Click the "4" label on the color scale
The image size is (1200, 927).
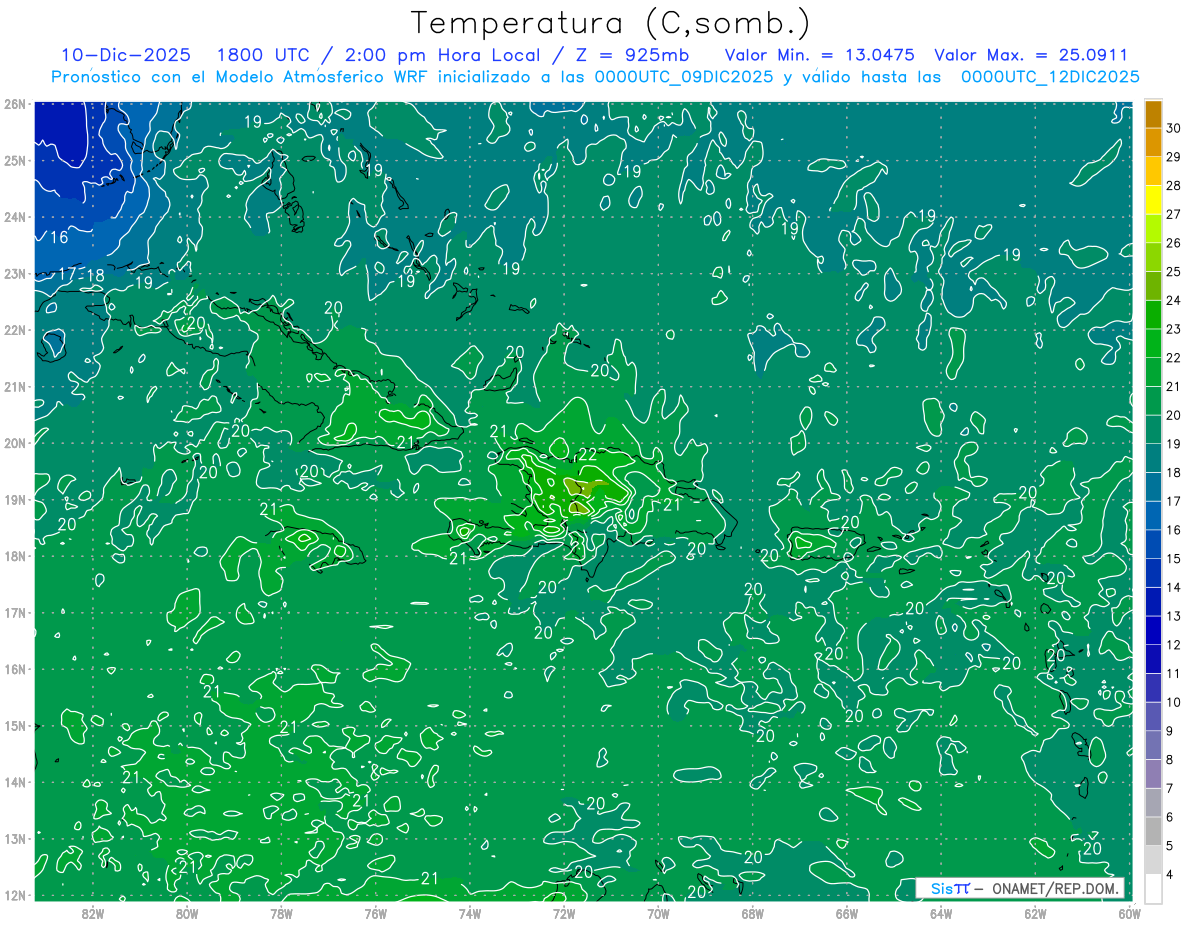coord(1170,875)
